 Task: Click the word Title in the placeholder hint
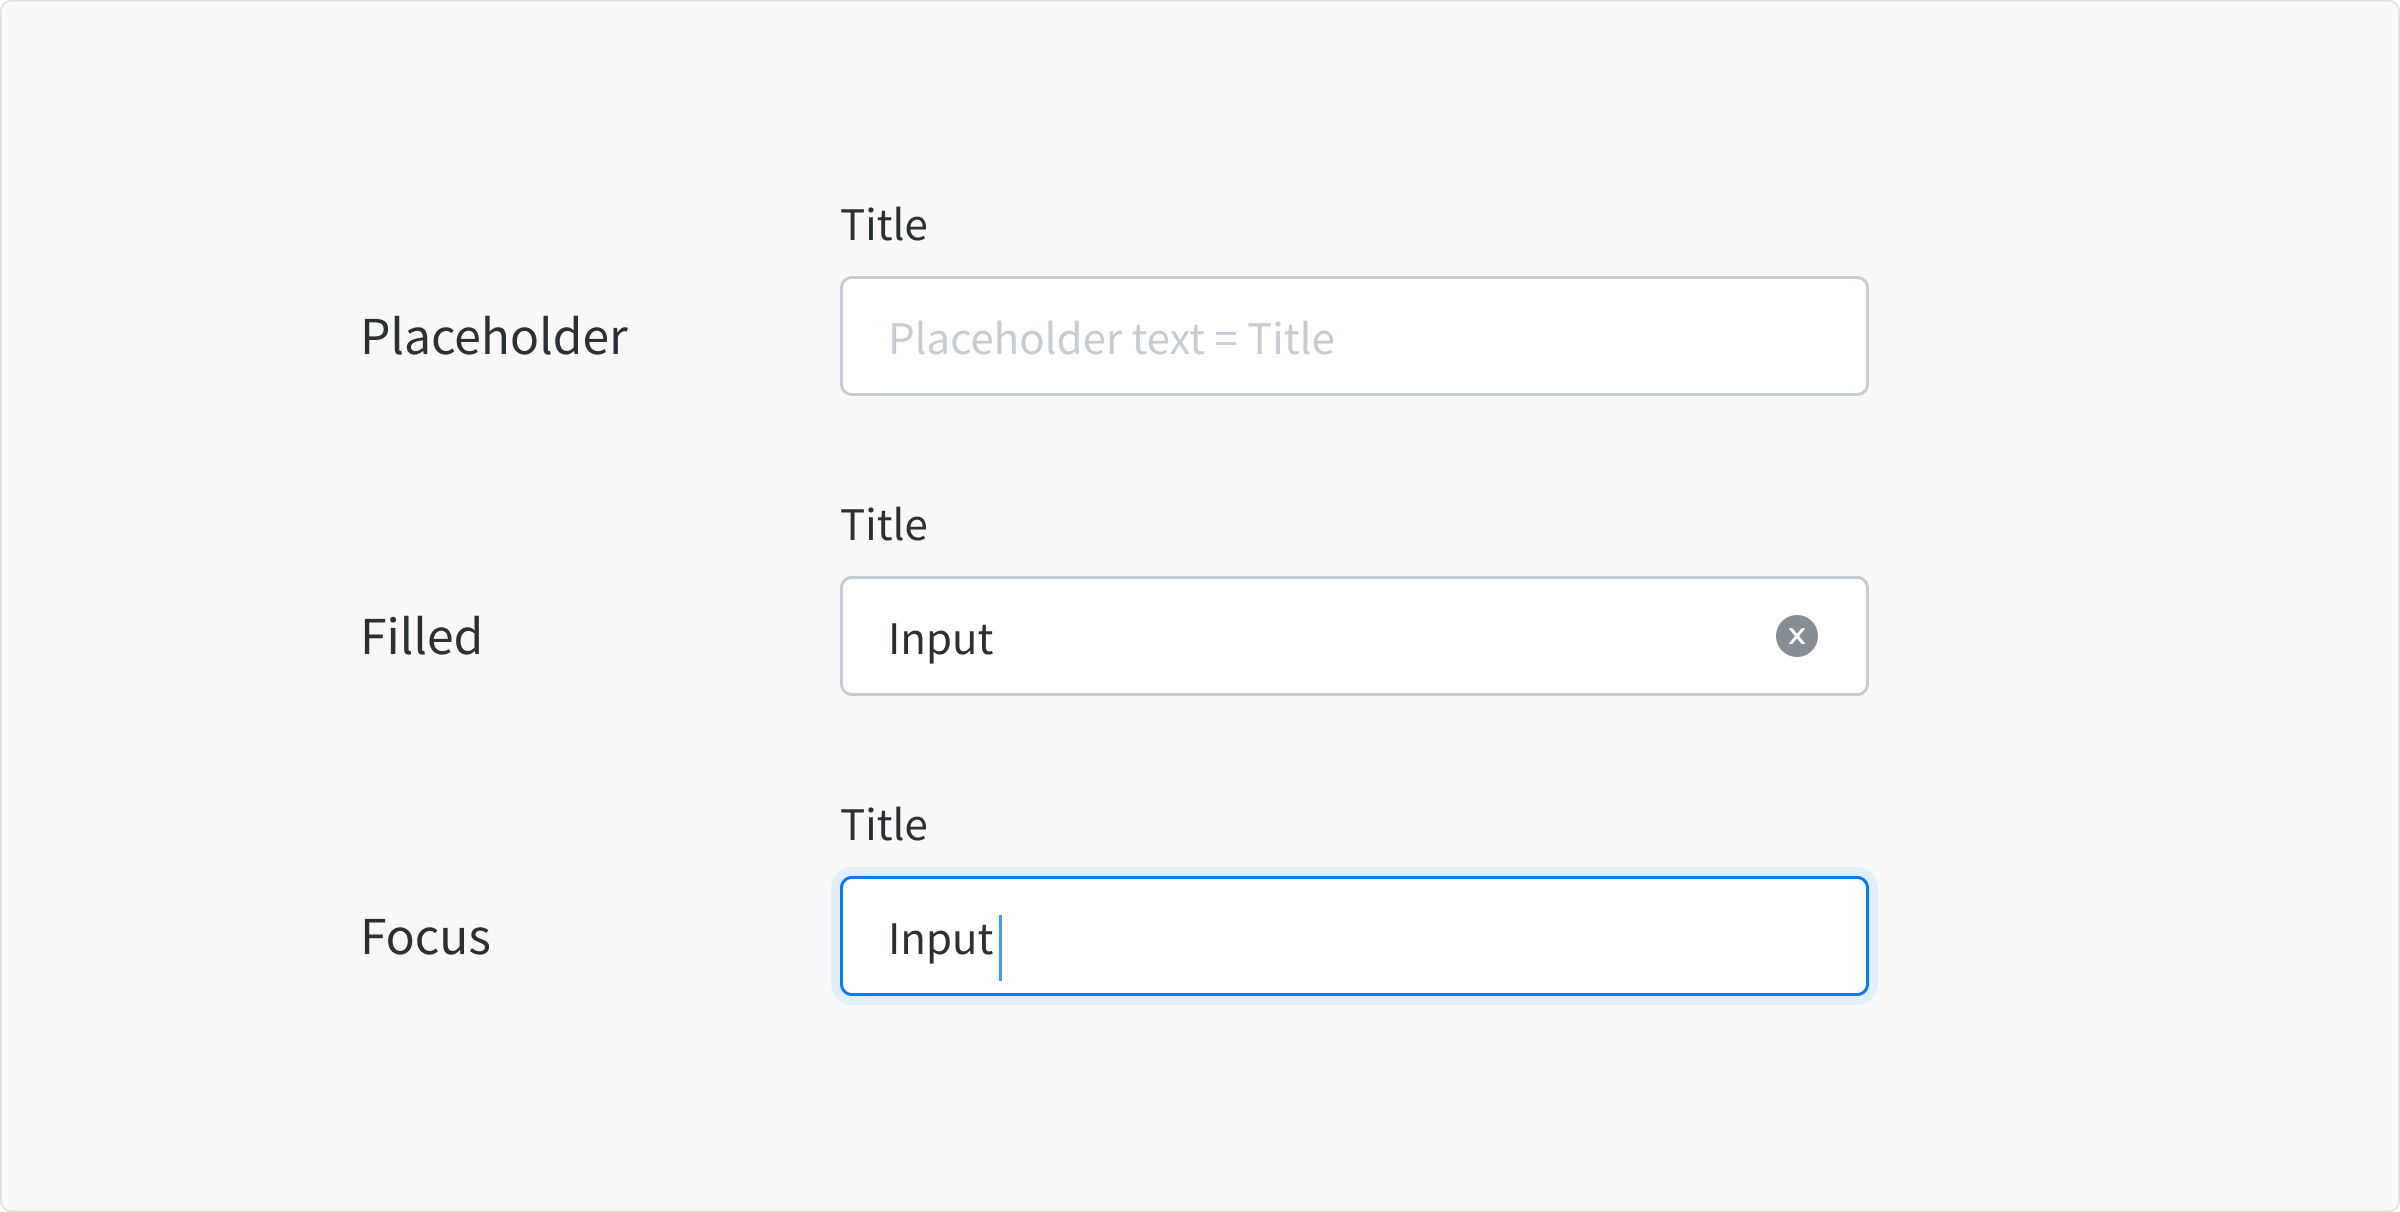pyautogui.click(x=1290, y=339)
